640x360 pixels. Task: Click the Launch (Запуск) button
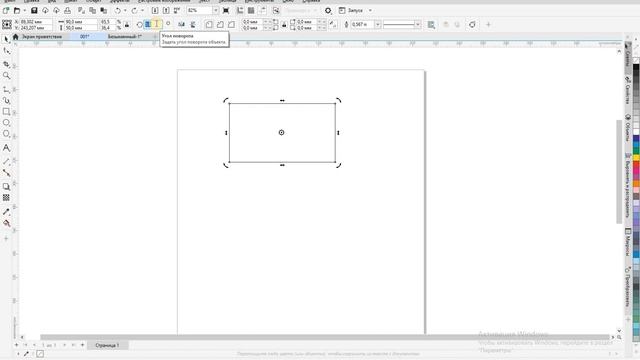pos(351,10)
